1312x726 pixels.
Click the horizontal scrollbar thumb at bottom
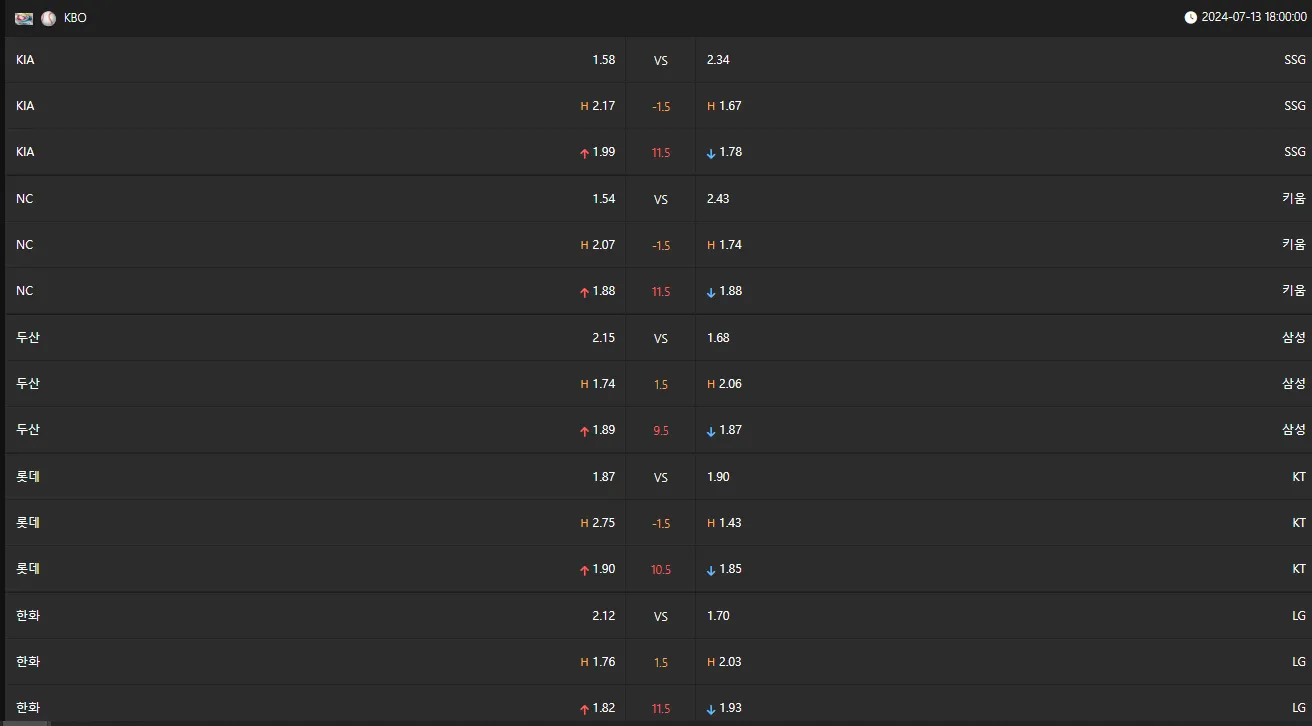(x=26, y=723)
